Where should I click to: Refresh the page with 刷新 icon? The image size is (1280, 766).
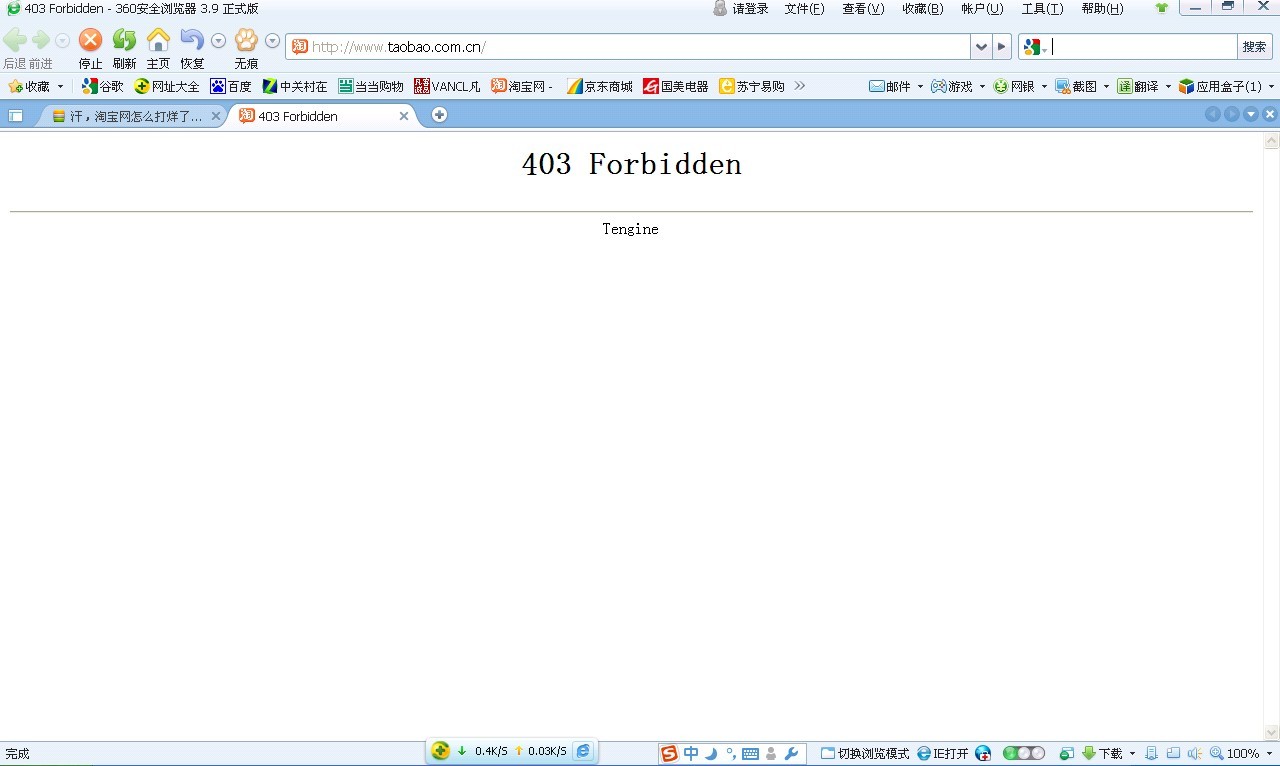(x=124, y=41)
